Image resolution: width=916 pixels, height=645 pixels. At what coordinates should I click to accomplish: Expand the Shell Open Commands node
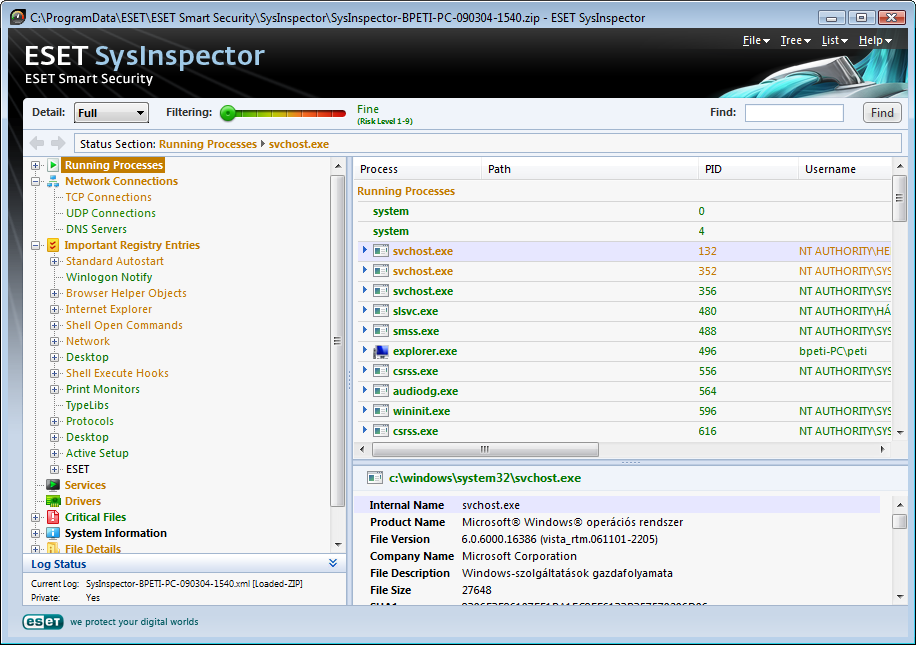point(54,325)
